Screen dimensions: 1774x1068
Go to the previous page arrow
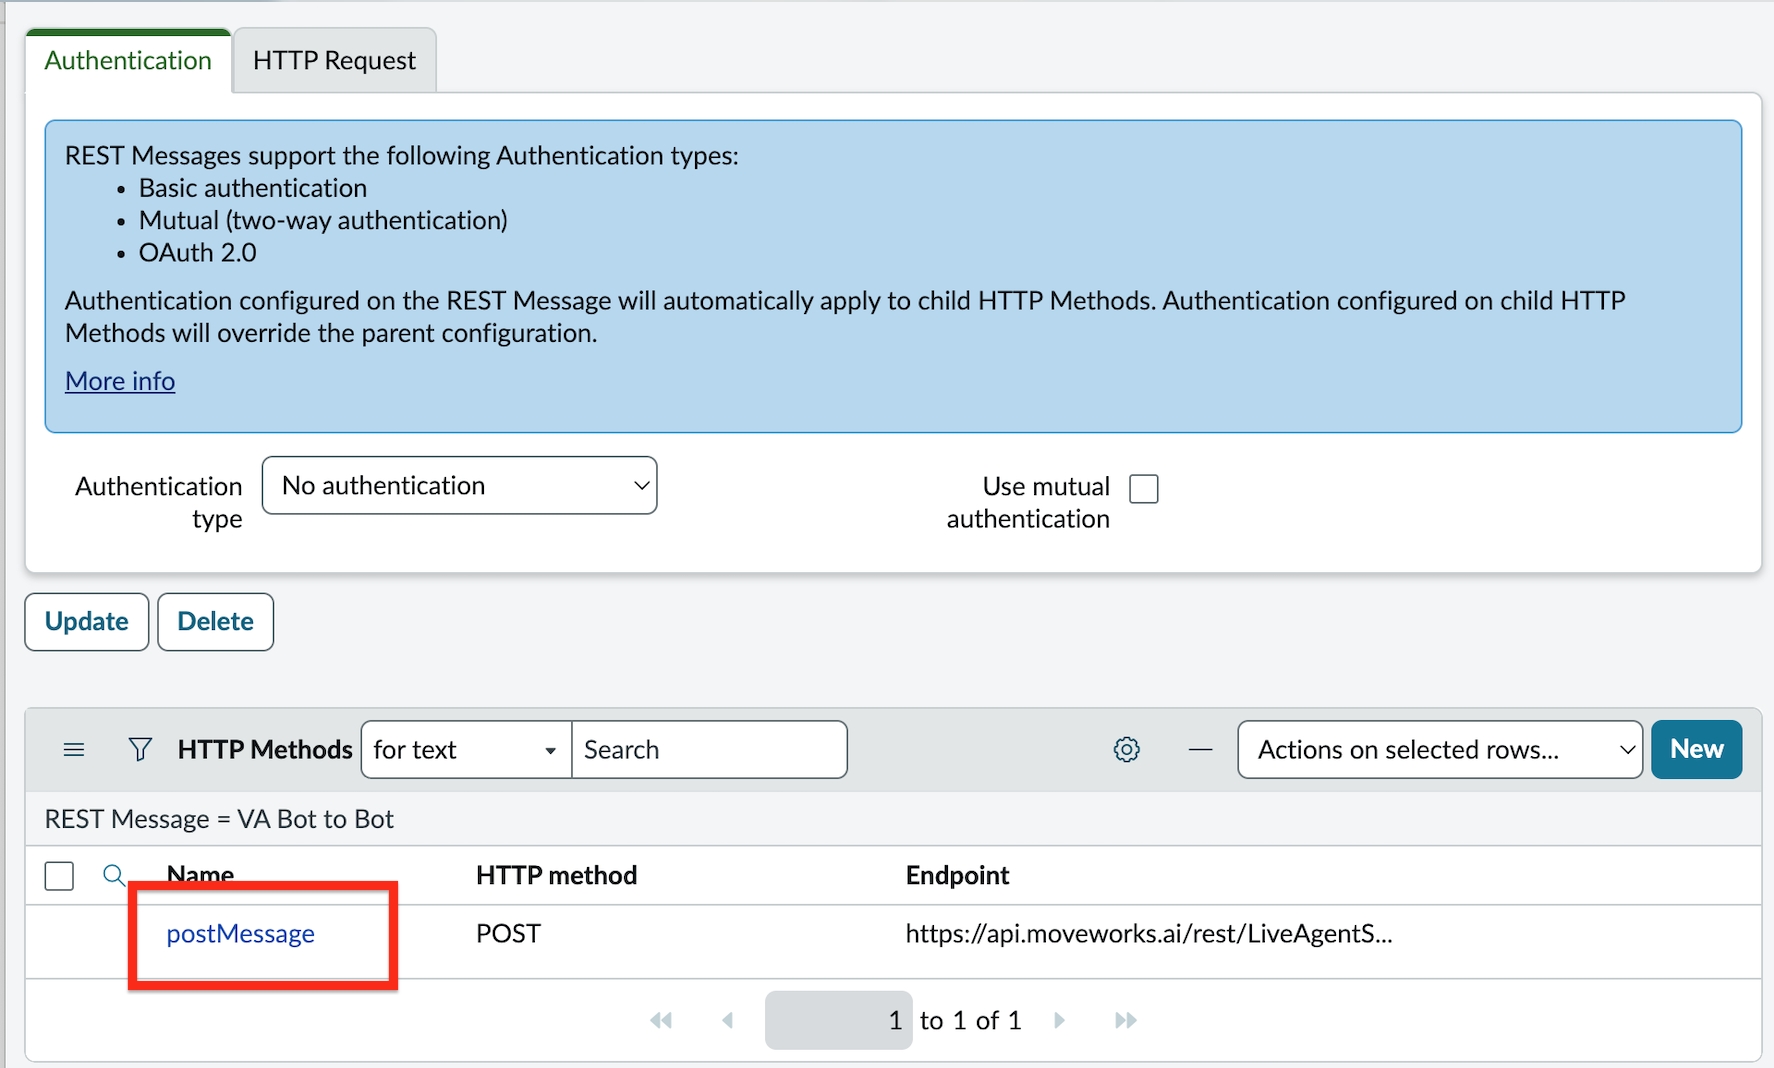coord(728,1020)
